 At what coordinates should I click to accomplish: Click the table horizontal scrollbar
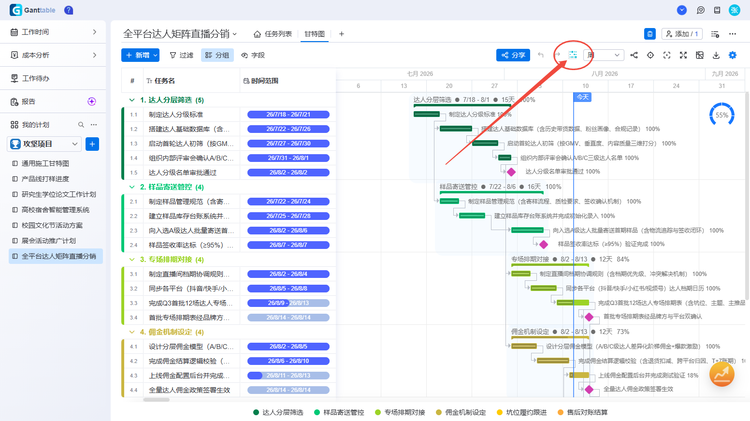click(x=156, y=399)
